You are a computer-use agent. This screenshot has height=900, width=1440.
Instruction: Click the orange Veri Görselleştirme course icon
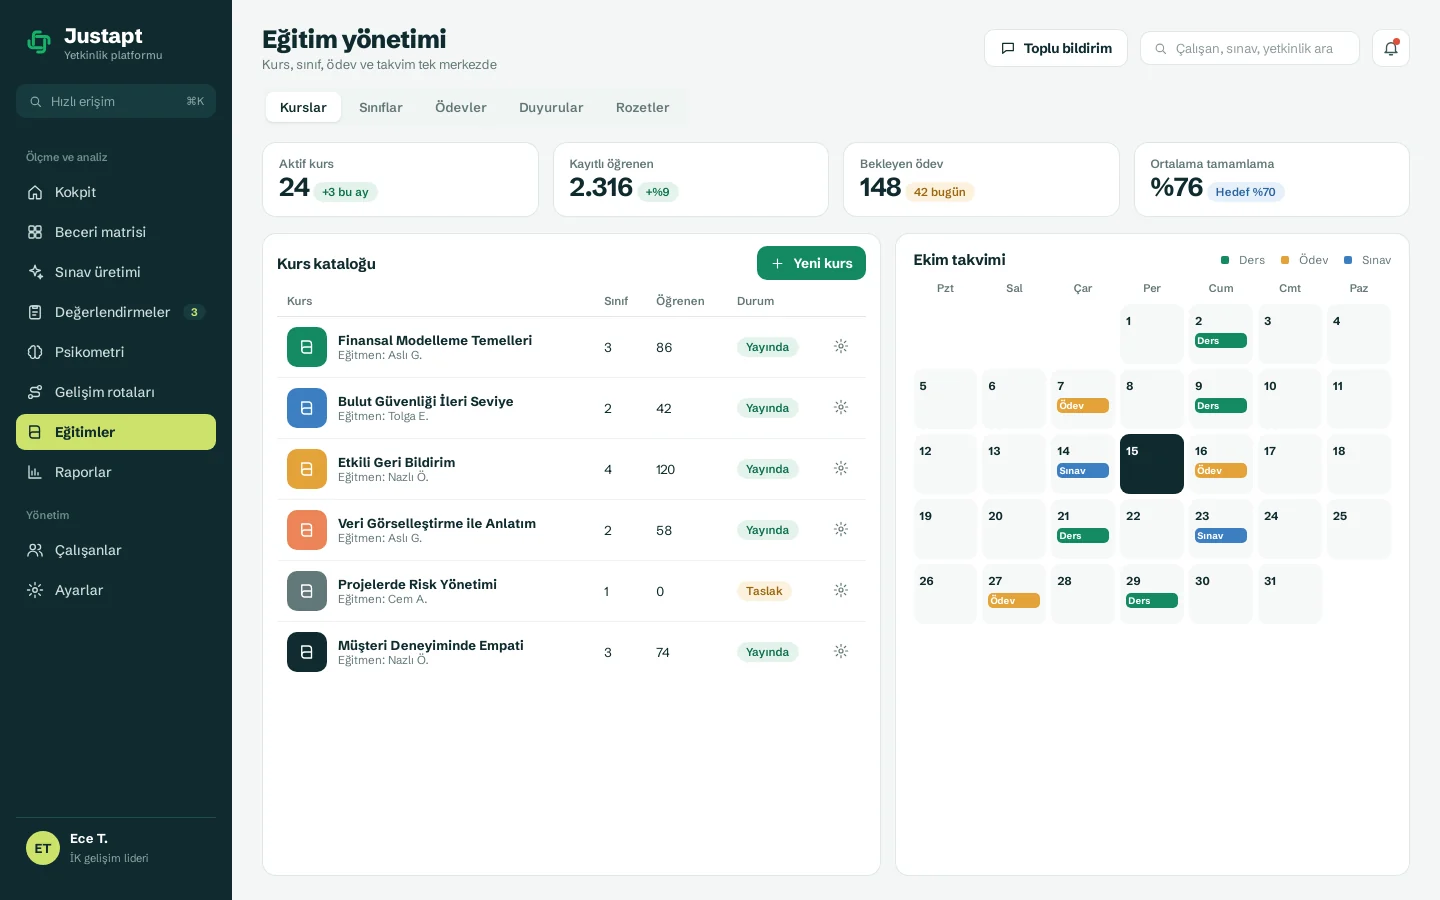[x=307, y=530]
